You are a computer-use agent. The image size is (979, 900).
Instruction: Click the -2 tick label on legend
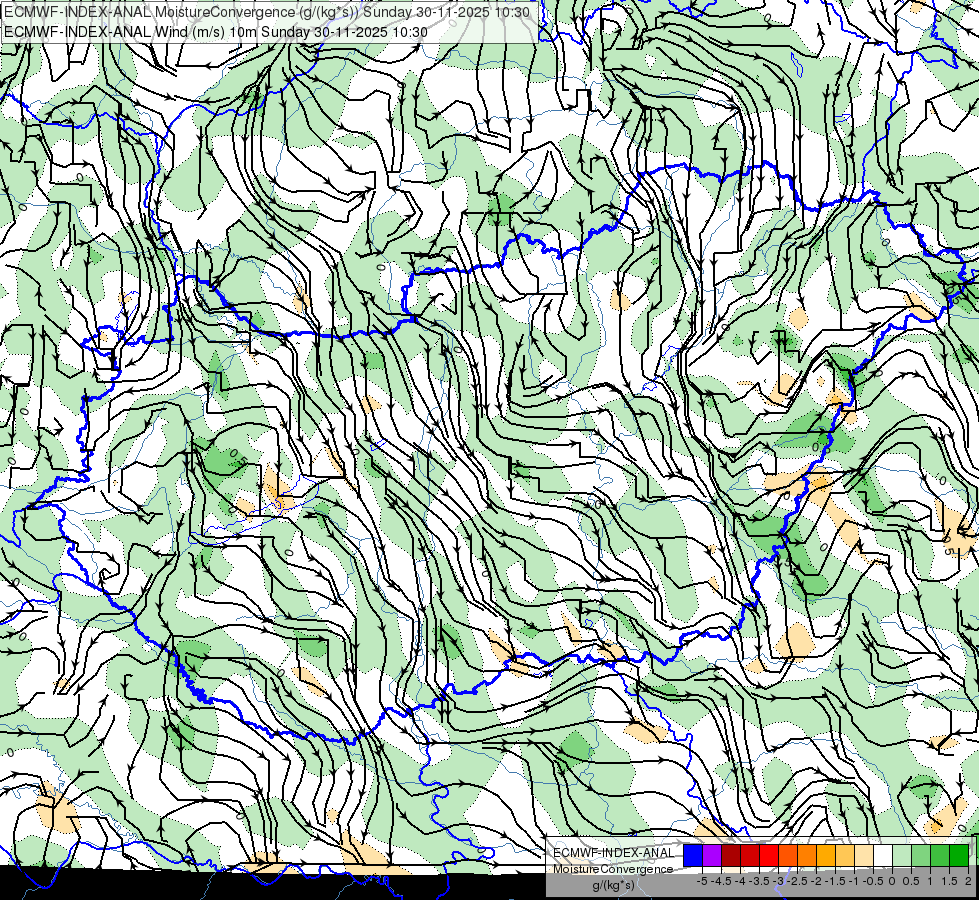[817, 881]
